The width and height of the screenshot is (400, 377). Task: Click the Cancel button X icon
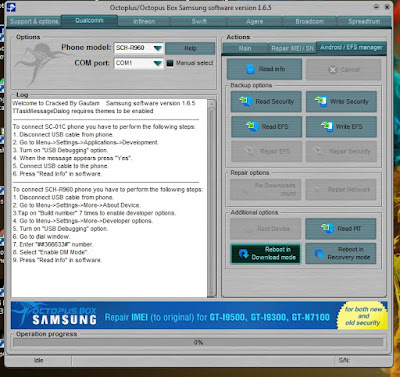click(x=333, y=70)
